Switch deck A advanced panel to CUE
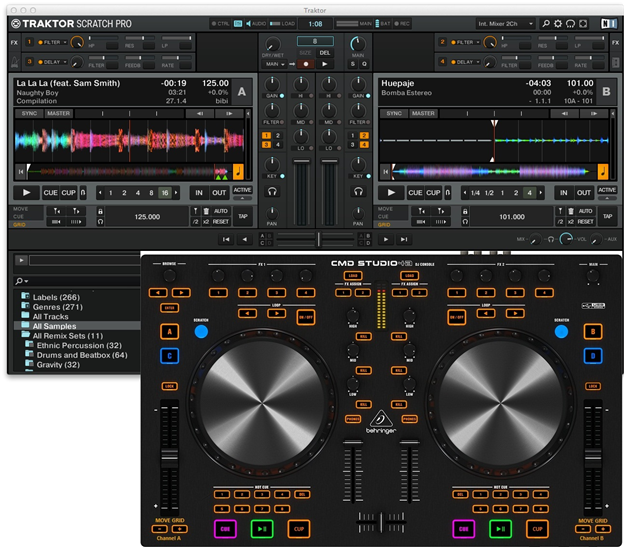624x547 pixels. point(19,217)
